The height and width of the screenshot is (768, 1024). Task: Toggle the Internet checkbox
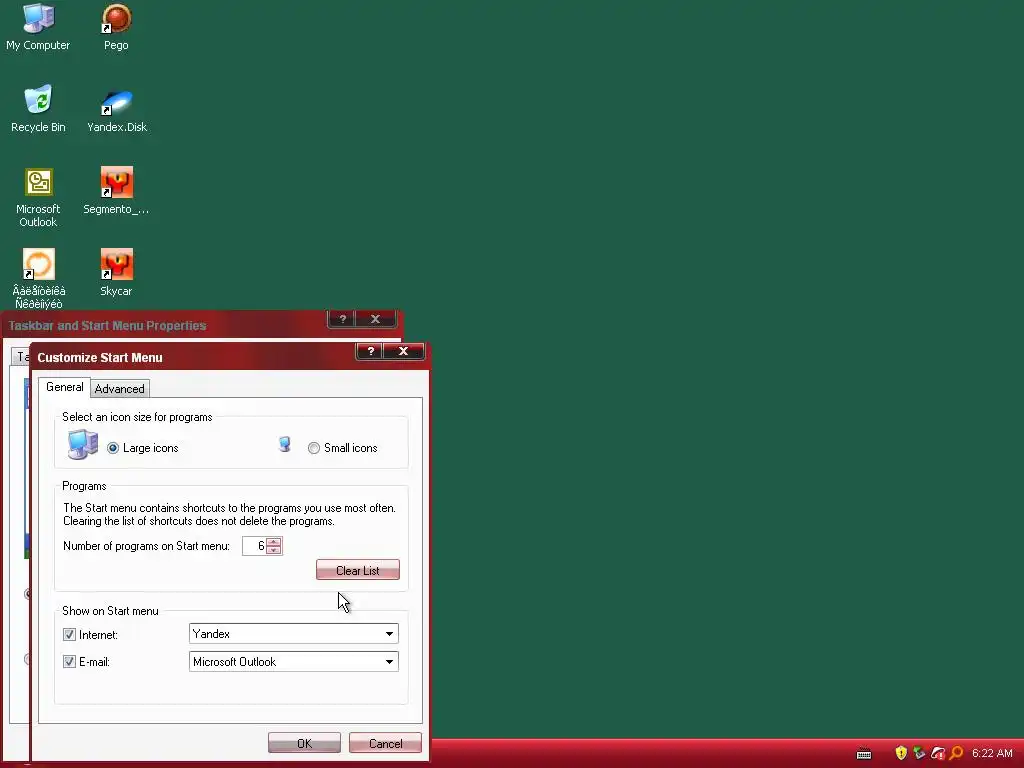click(69, 634)
